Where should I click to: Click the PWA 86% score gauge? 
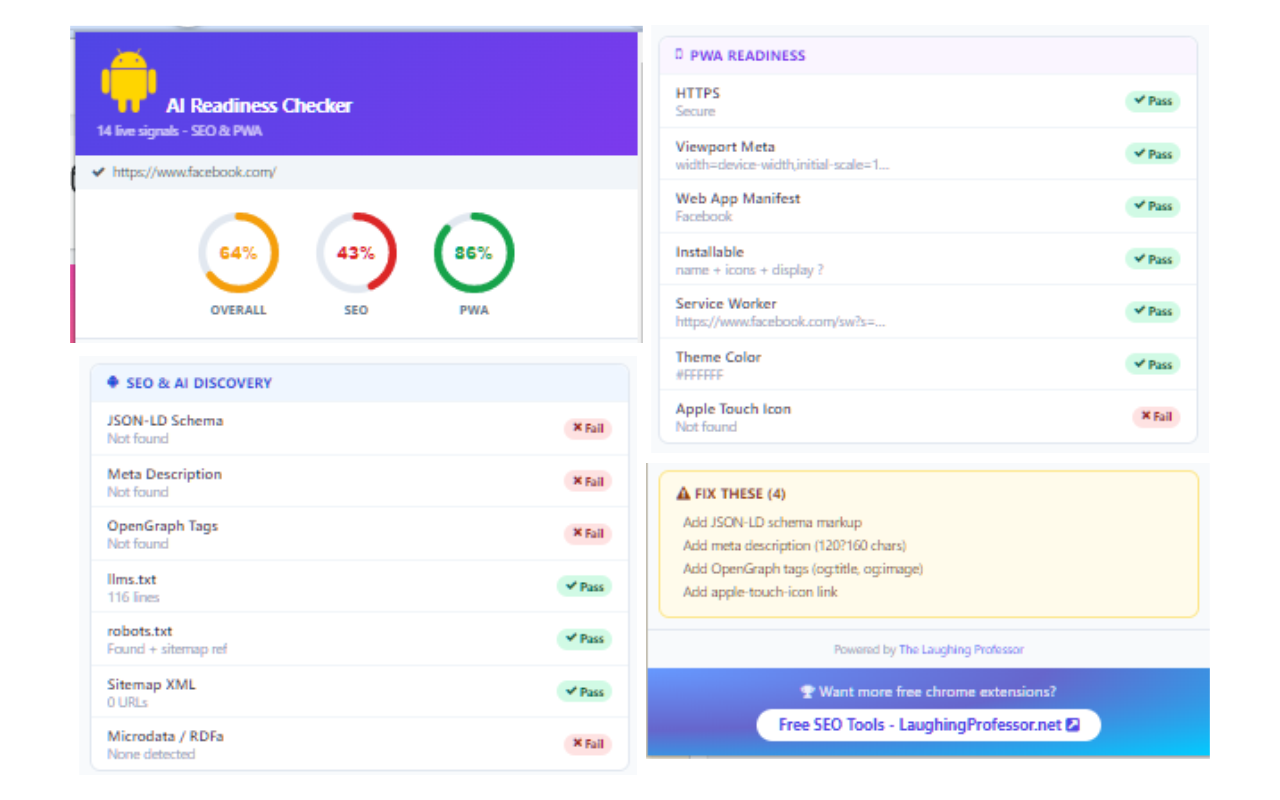pyautogui.click(x=474, y=253)
